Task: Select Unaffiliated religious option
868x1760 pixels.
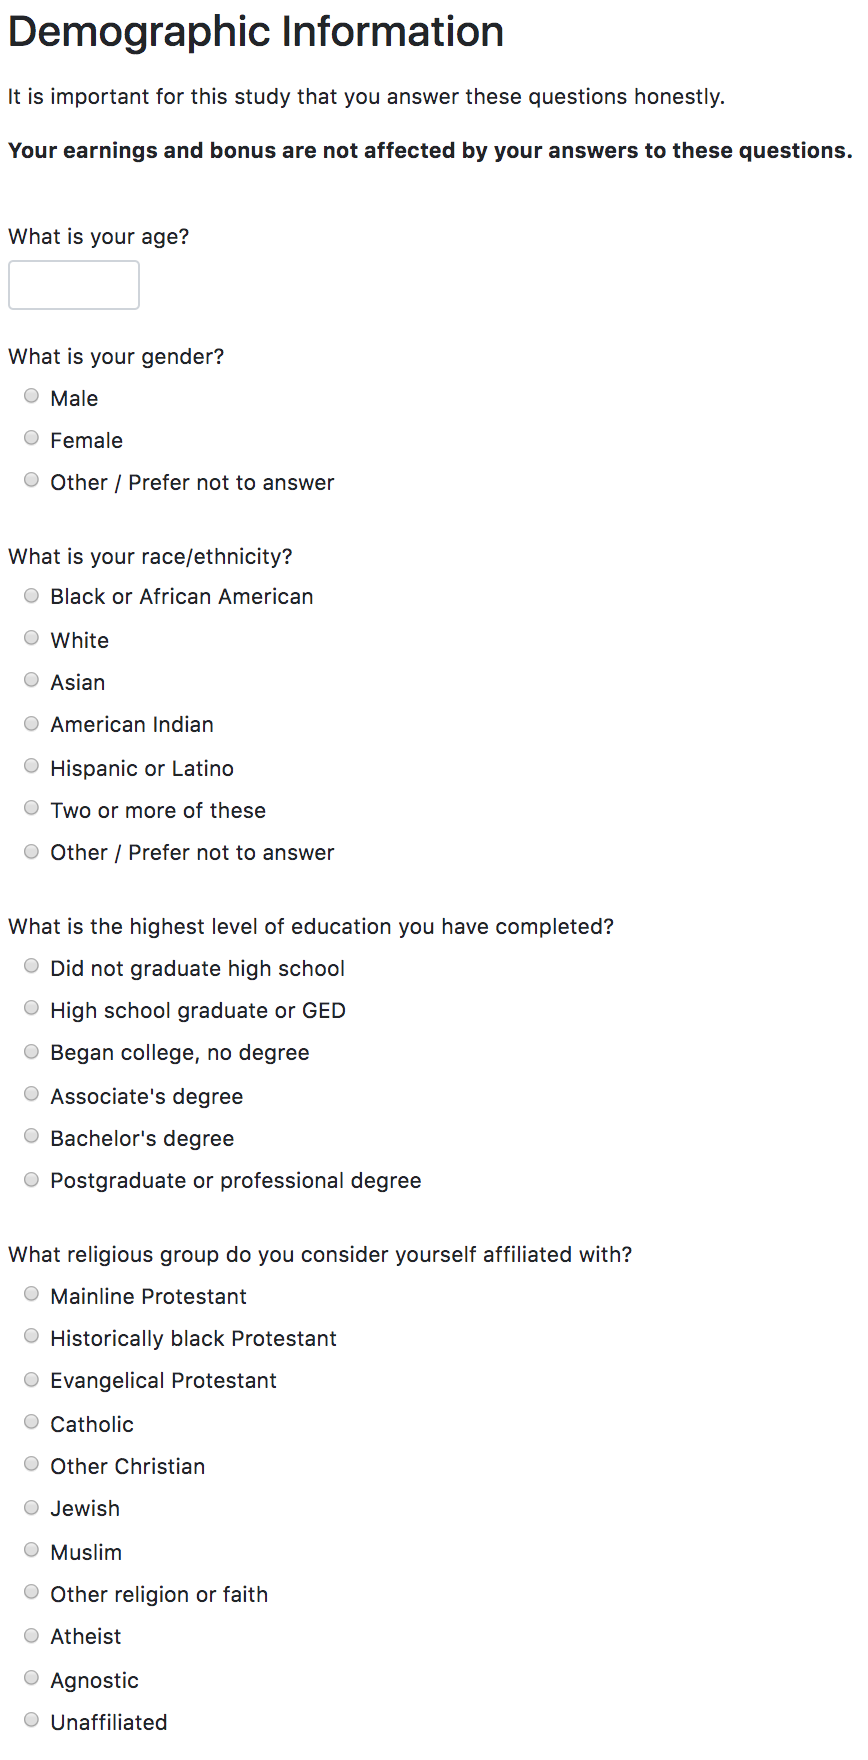Action: (32, 1720)
